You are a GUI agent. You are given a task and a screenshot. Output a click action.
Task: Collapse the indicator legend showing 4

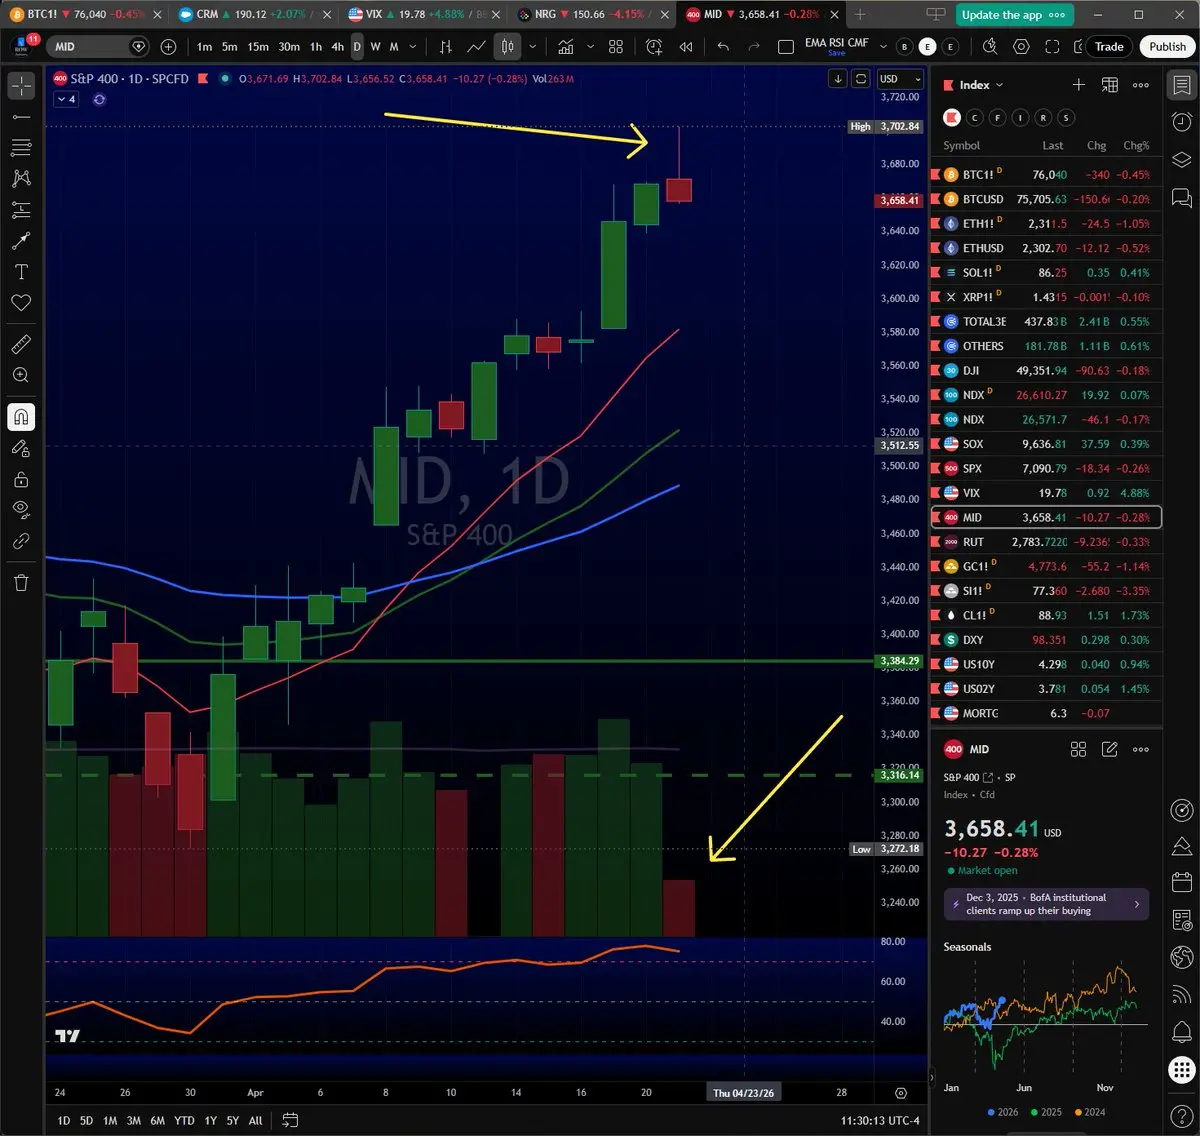click(x=66, y=99)
